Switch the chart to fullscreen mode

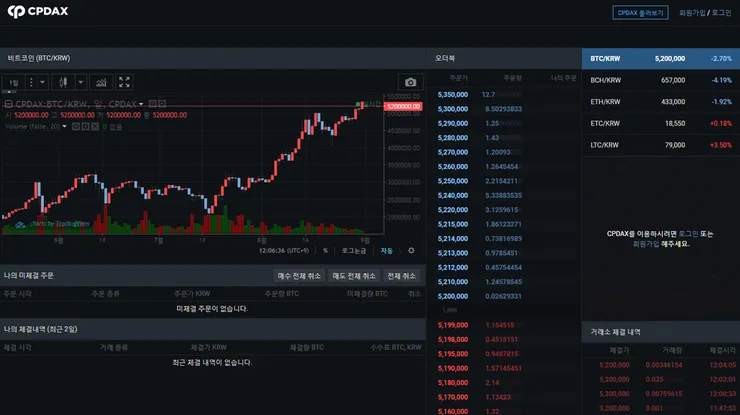tap(124, 83)
